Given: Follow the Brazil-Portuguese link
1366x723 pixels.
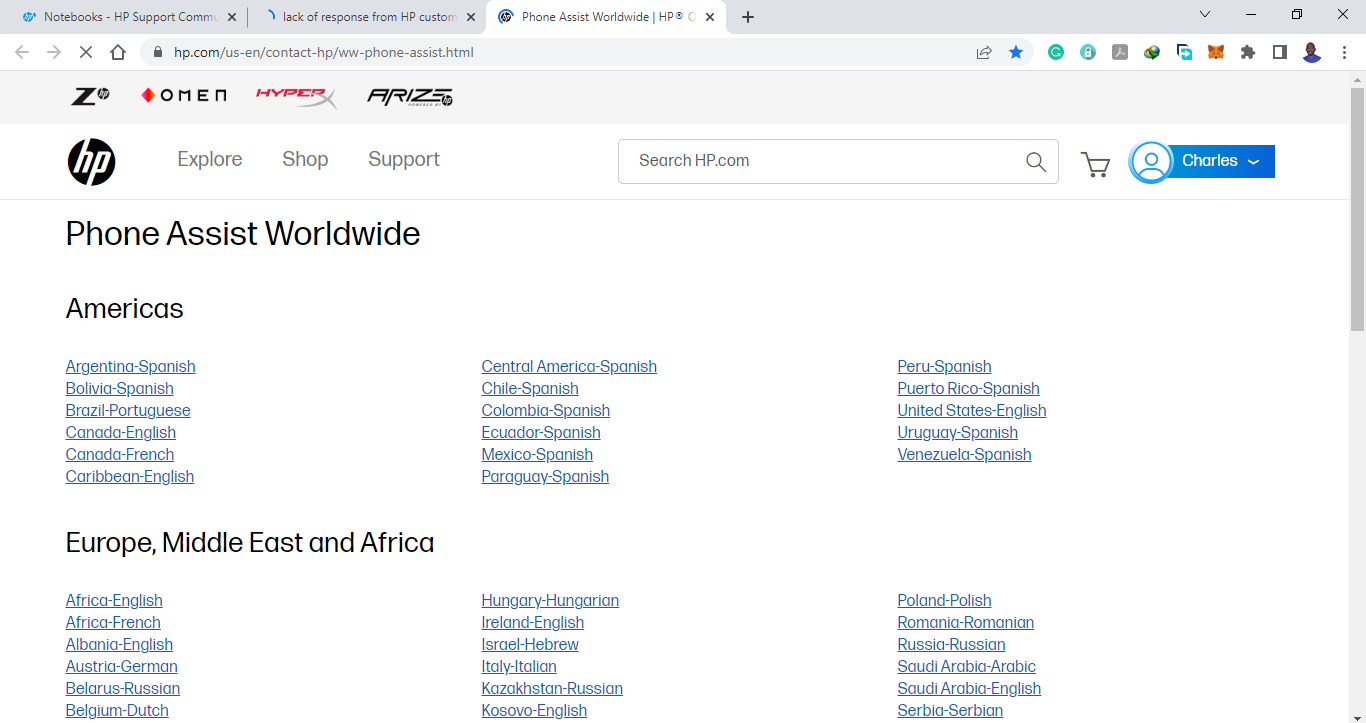Looking at the screenshot, I should pyautogui.click(x=128, y=411).
